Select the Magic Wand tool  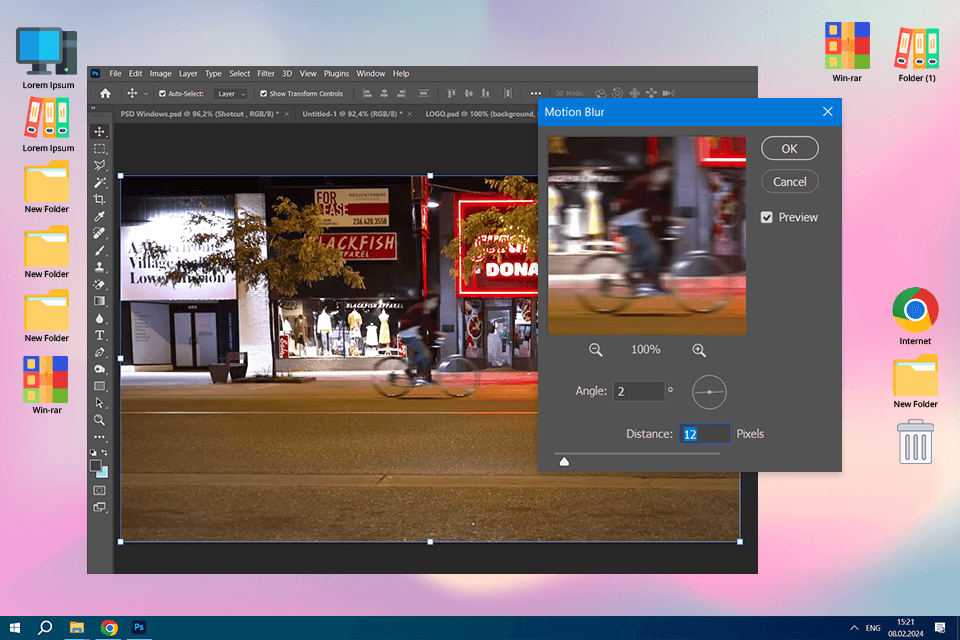pos(99,183)
